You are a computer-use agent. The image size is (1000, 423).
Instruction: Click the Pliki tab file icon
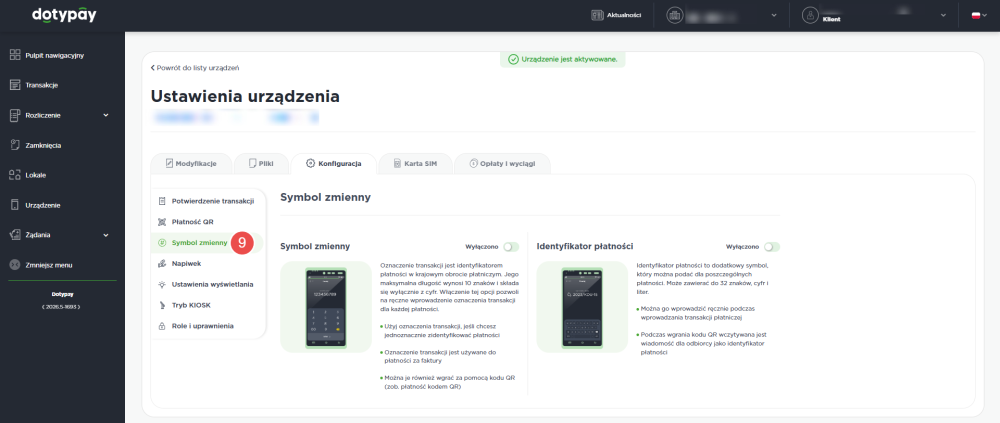tap(253, 163)
